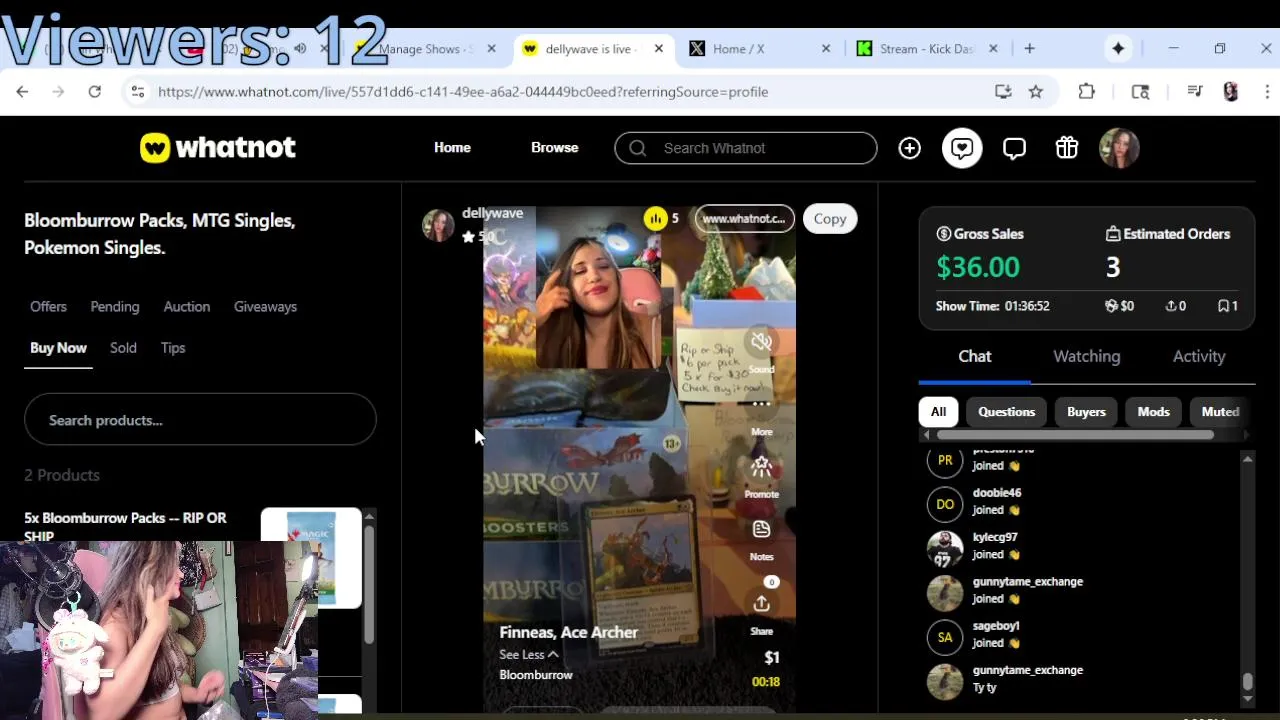This screenshot has width=1280, height=720.
Task: Click kylecg97 username in chat
Action: coord(995,537)
